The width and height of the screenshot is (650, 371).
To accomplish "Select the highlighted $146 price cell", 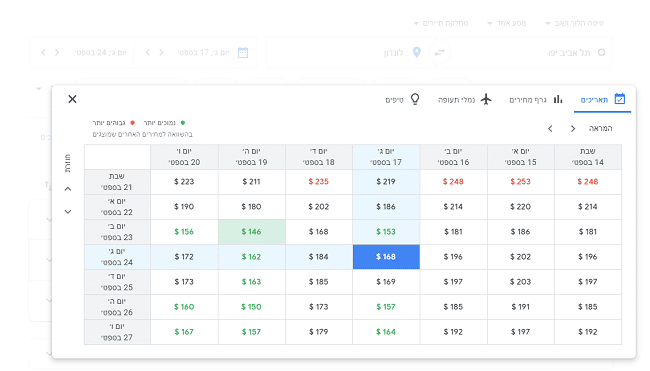I will [x=252, y=232].
